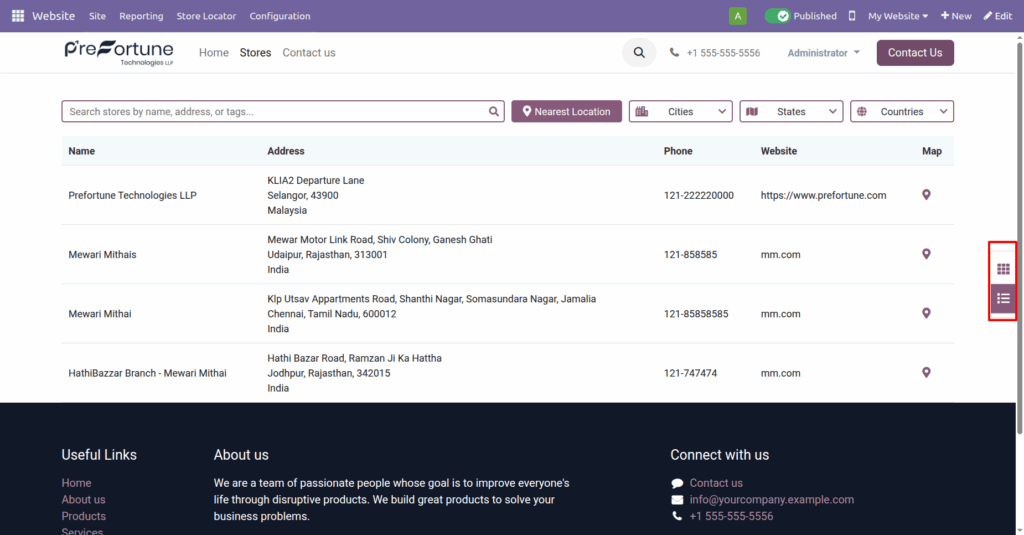Click footer About us link
The height and width of the screenshot is (535, 1024).
point(83,500)
